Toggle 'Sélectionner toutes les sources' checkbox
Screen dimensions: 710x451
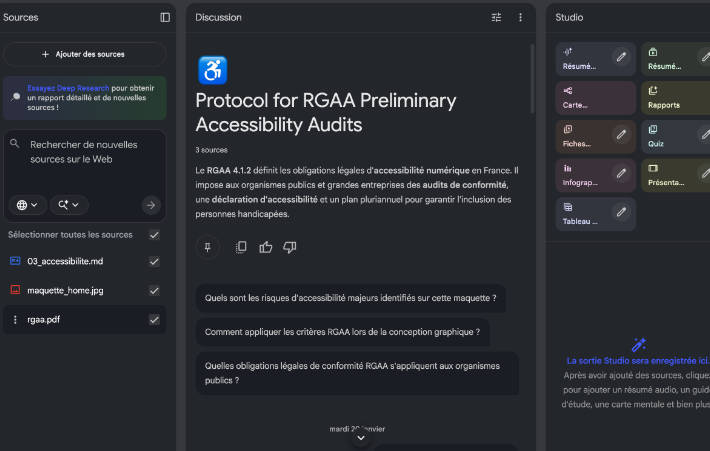(154, 235)
